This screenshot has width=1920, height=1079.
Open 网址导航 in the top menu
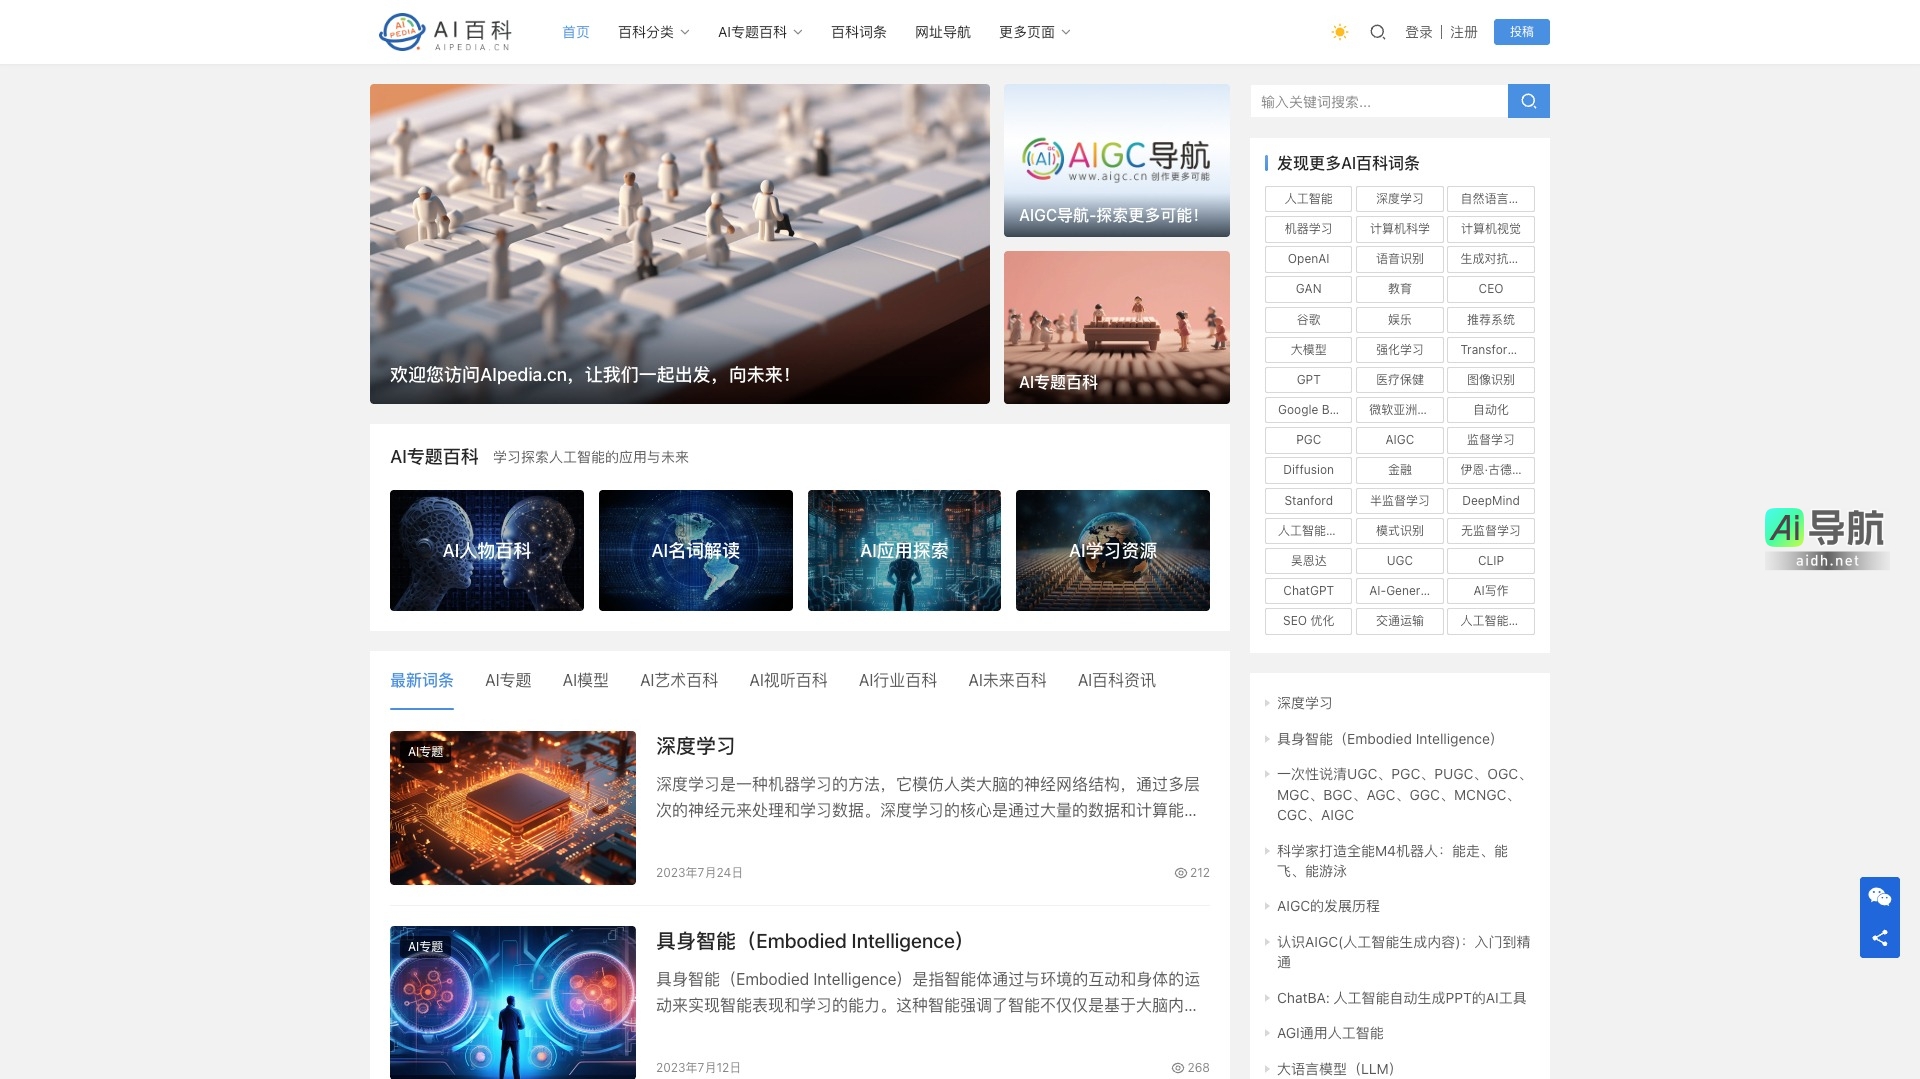[942, 32]
